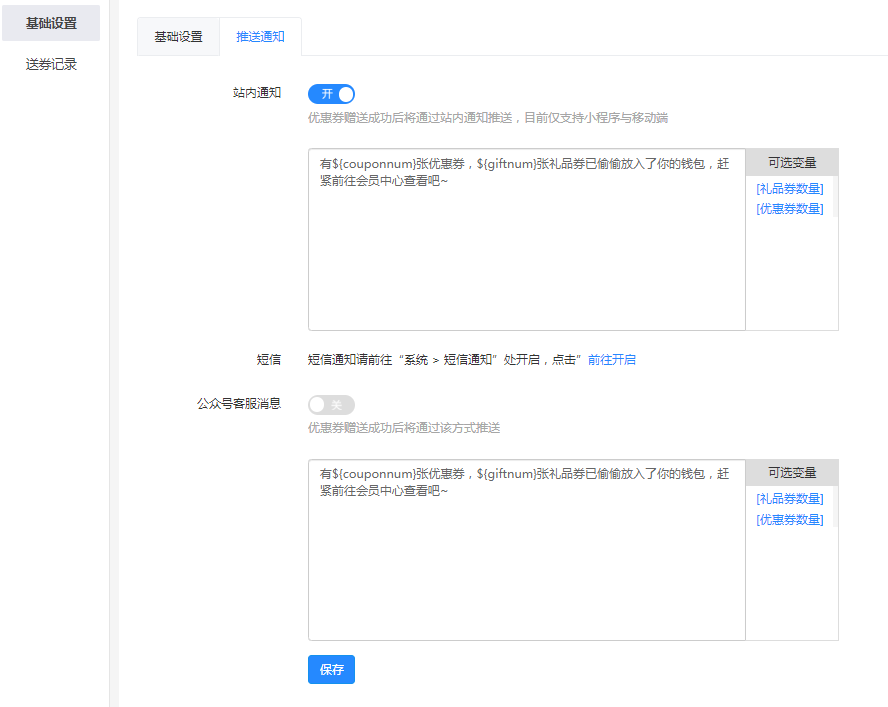Click 可选变量 header beside 站内通知 message
Image resolution: width=888 pixels, height=707 pixels.
[x=792, y=162]
